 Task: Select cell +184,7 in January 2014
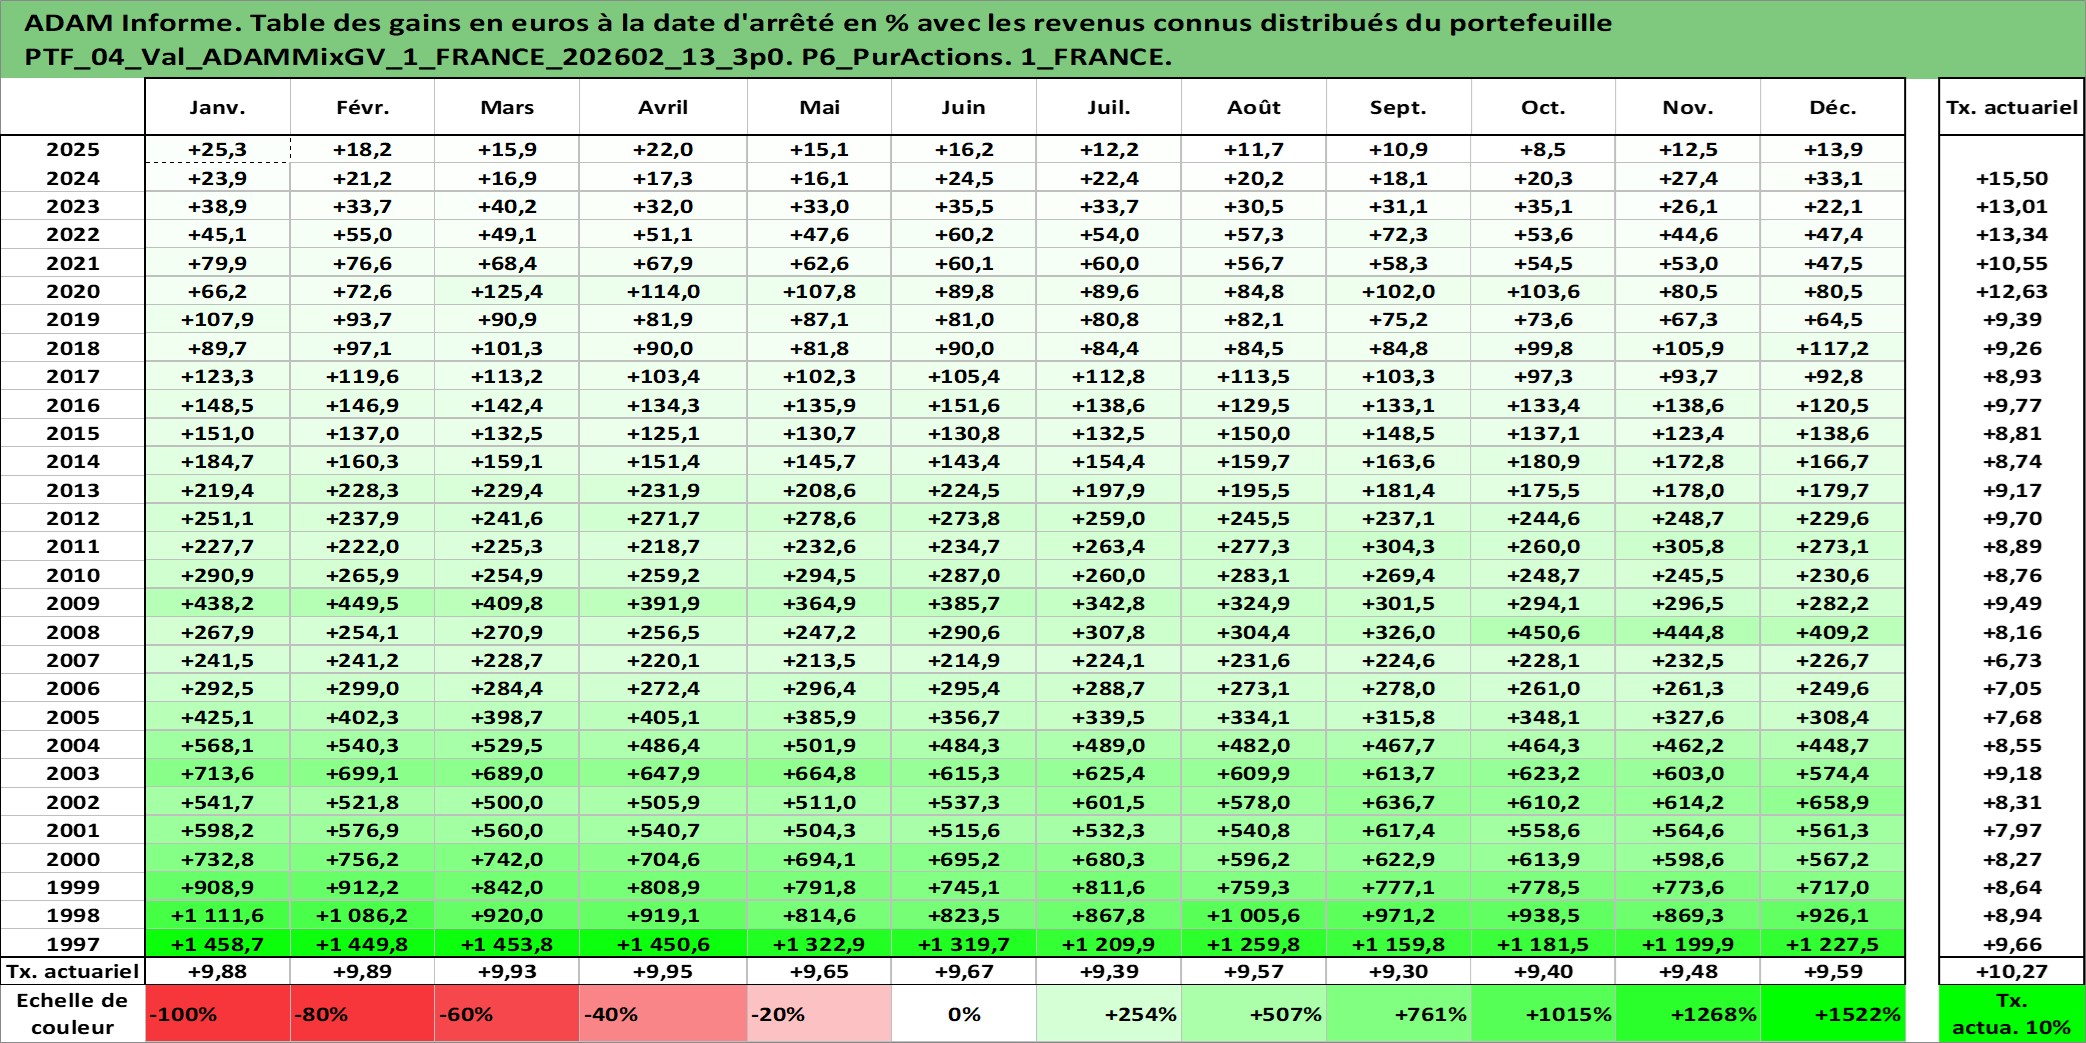217,461
